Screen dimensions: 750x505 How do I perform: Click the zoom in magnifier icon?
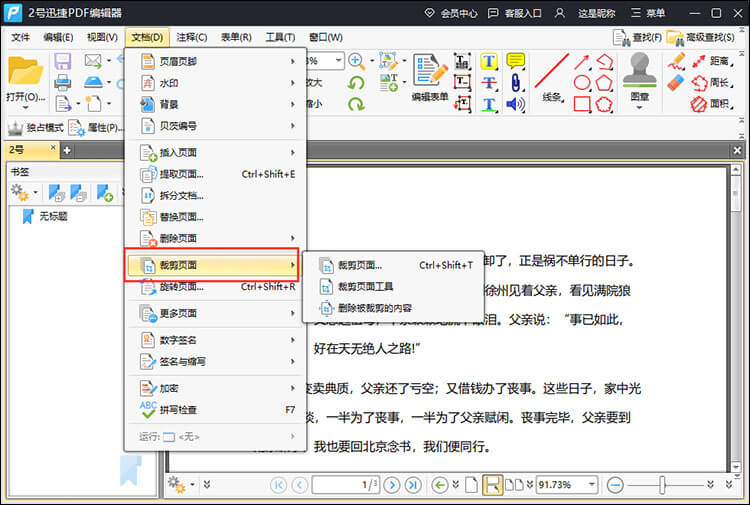pyautogui.click(x=356, y=61)
